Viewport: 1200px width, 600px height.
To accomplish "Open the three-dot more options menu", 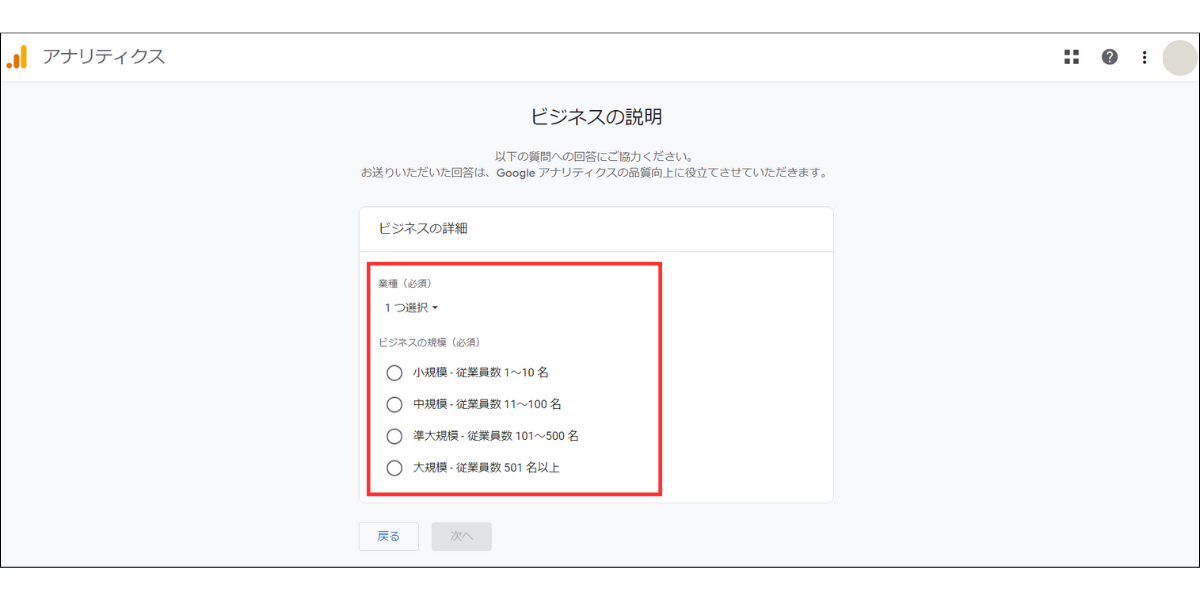I will 1144,57.
